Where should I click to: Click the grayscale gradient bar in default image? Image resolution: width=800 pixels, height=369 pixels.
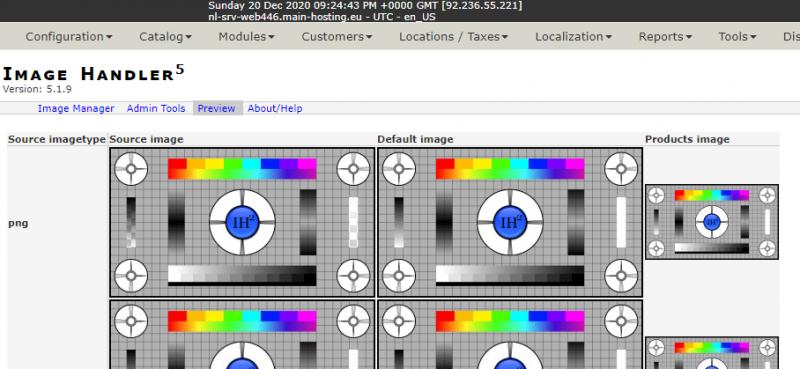(510, 275)
